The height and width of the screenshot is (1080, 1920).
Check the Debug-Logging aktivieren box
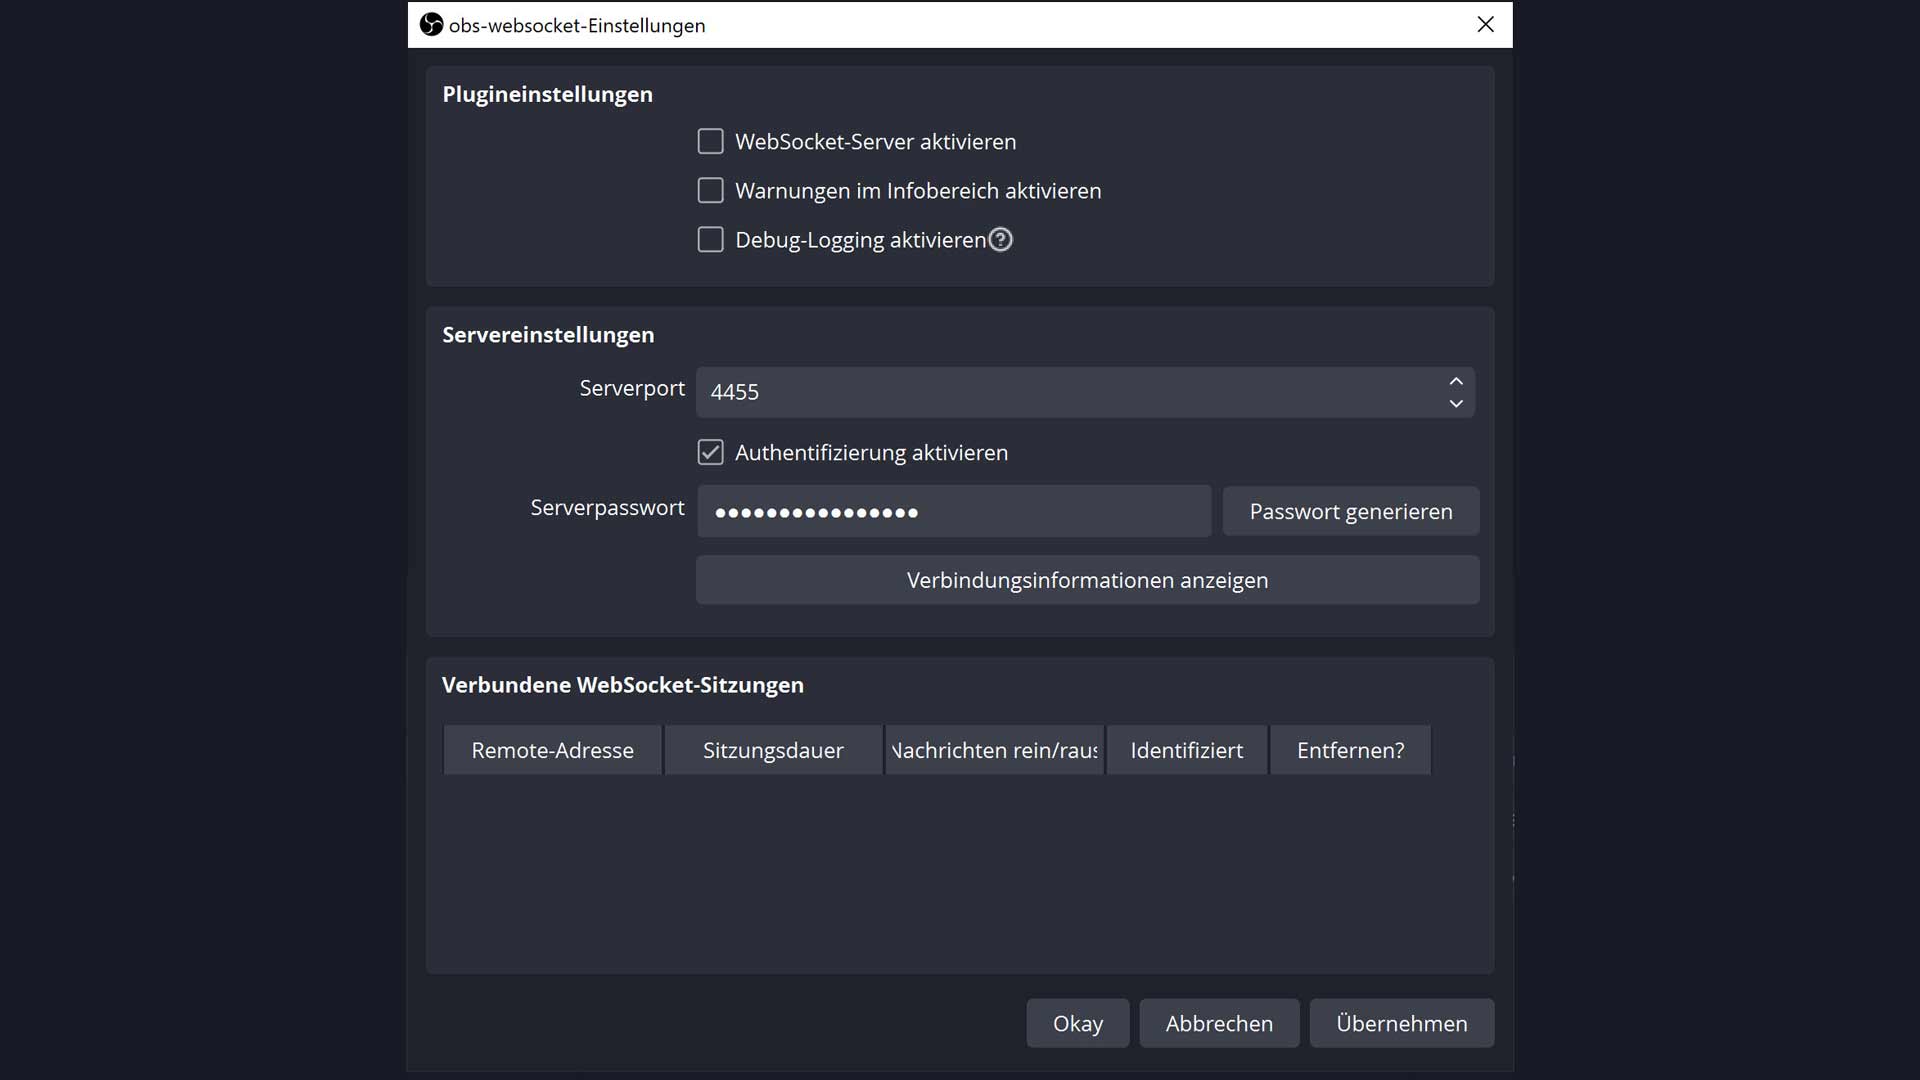click(x=710, y=240)
